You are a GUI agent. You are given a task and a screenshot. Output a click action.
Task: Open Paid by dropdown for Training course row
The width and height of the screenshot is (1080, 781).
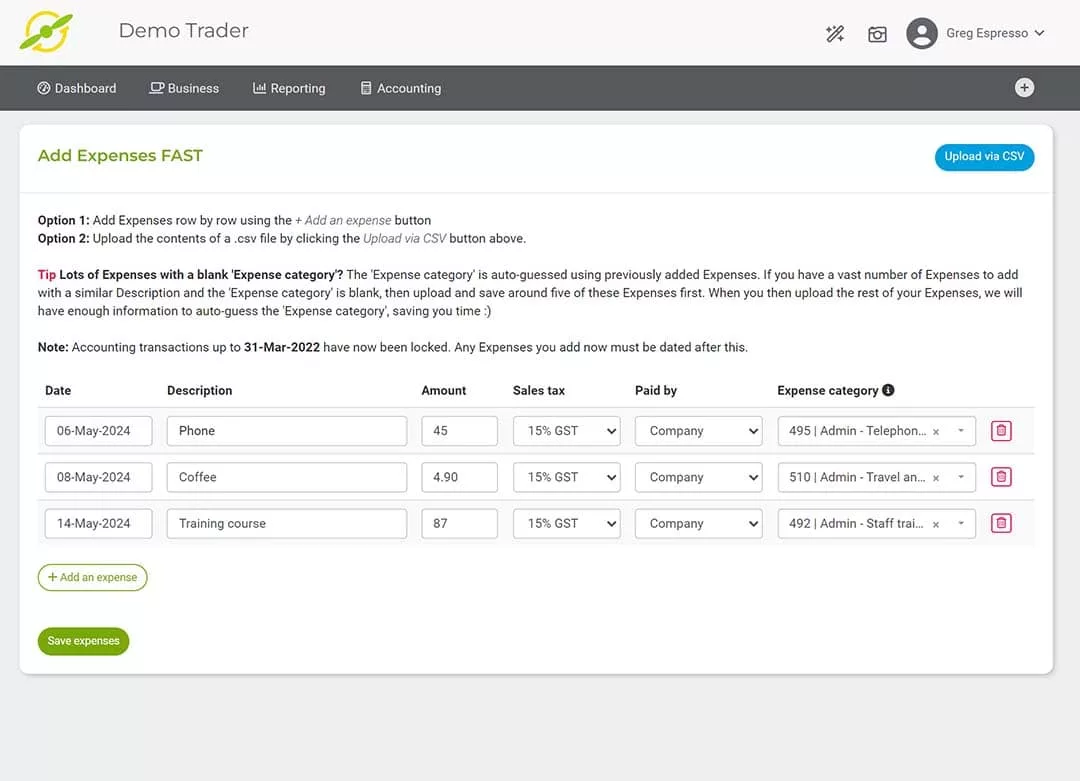point(698,523)
